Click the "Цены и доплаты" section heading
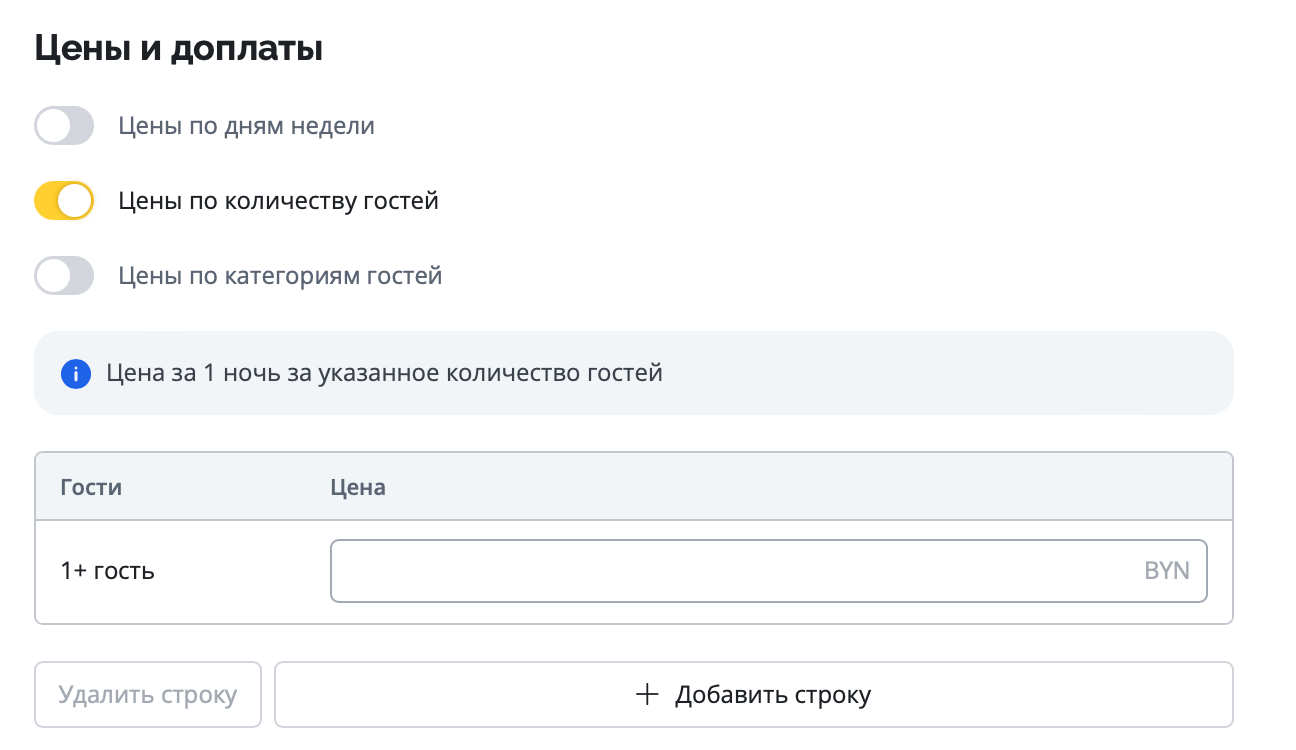The image size is (1296, 750). [179, 49]
